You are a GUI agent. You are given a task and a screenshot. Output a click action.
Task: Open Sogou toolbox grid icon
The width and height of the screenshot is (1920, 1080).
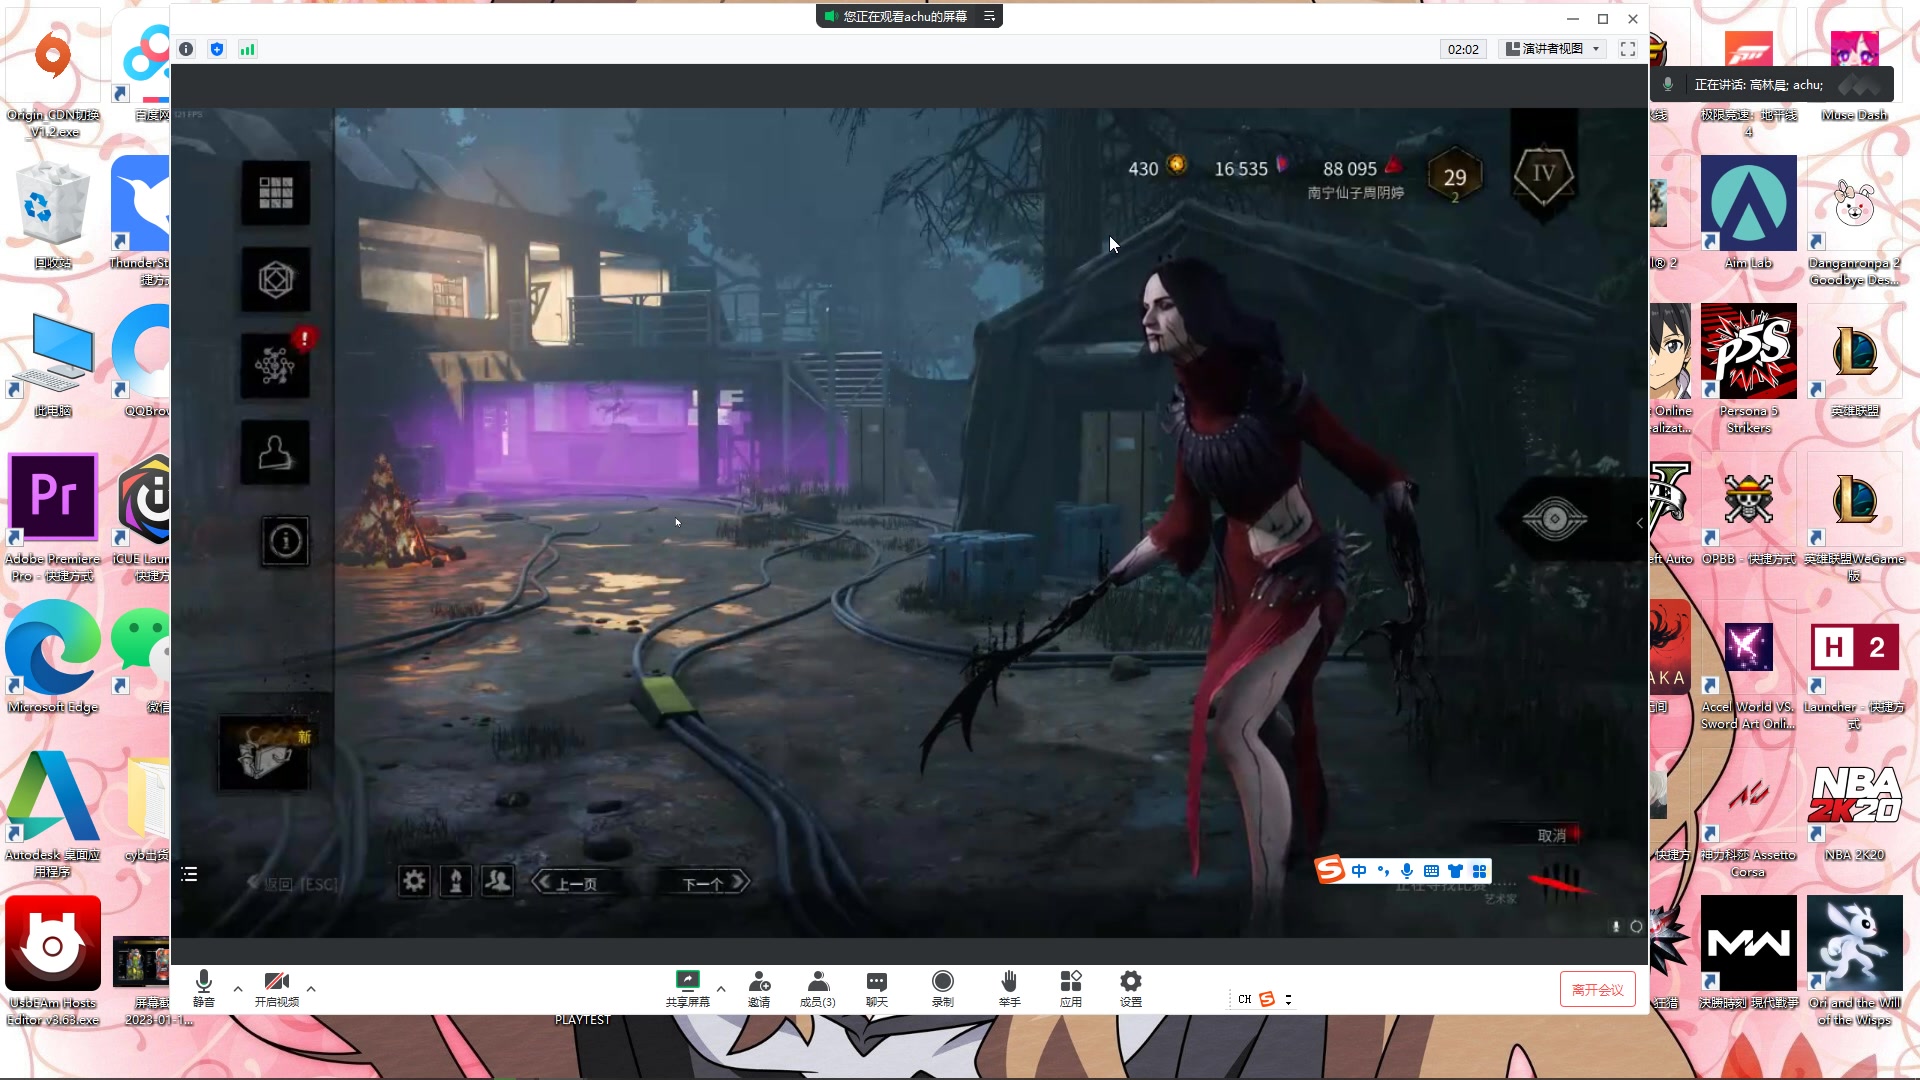pyautogui.click(x=1479, y=871)
